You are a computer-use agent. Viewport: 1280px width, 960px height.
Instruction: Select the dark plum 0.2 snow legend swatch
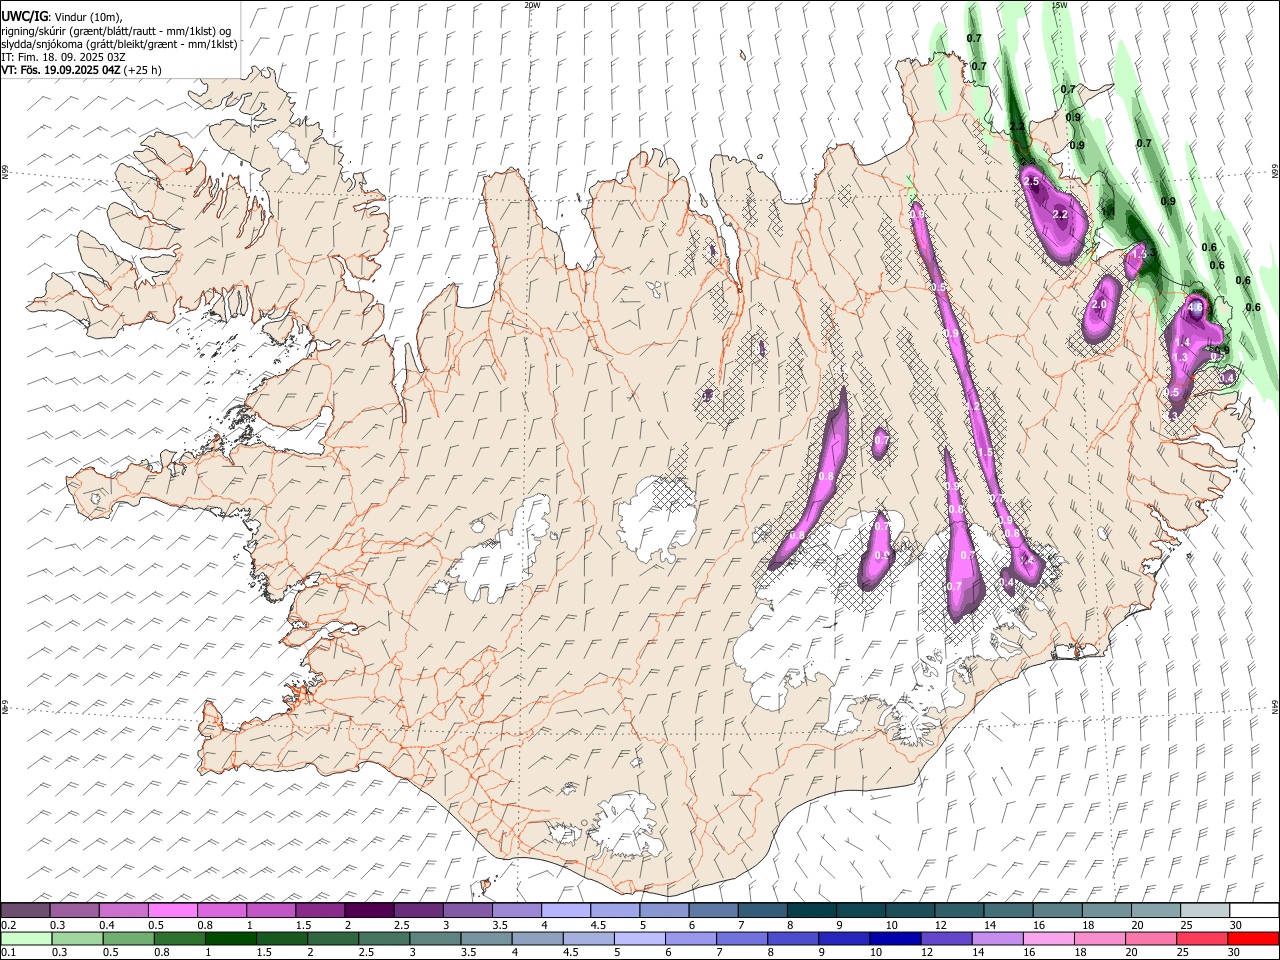pyautogui.click(x=25, y=910)
